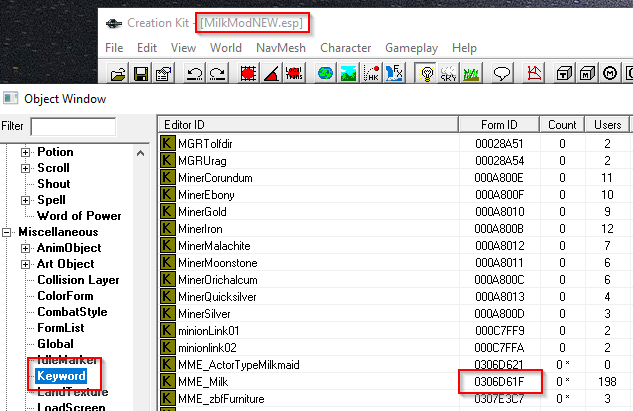The height and width of the screenshot is (411, 633).
Task: Open the Character menu
Action: pyautogui.click(x=346, y=48)
